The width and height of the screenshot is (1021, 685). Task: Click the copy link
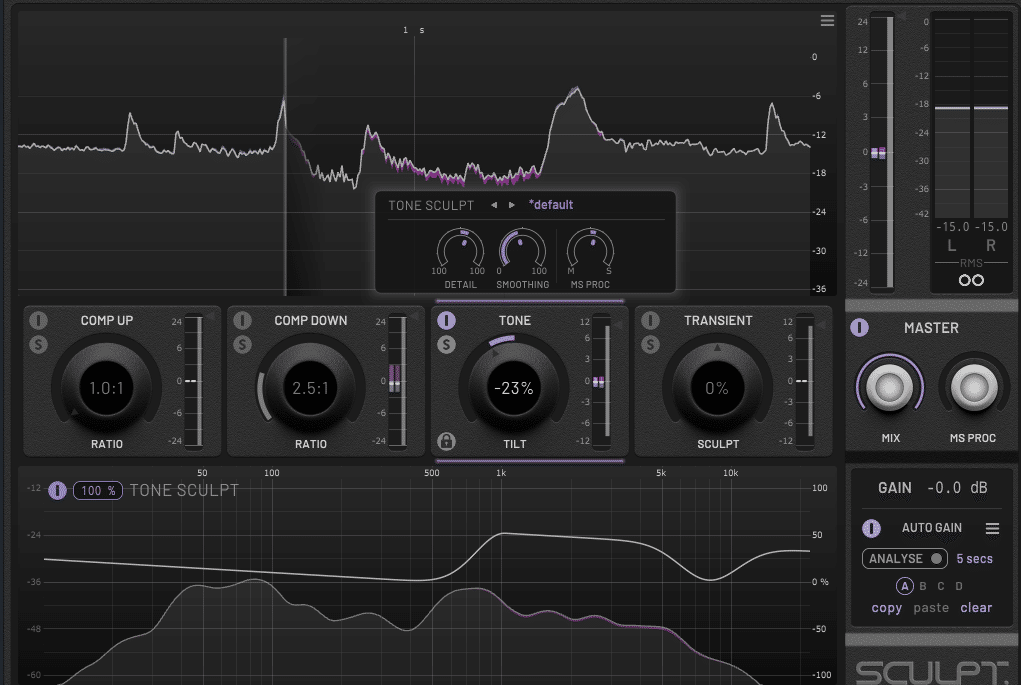coord(887,608)
